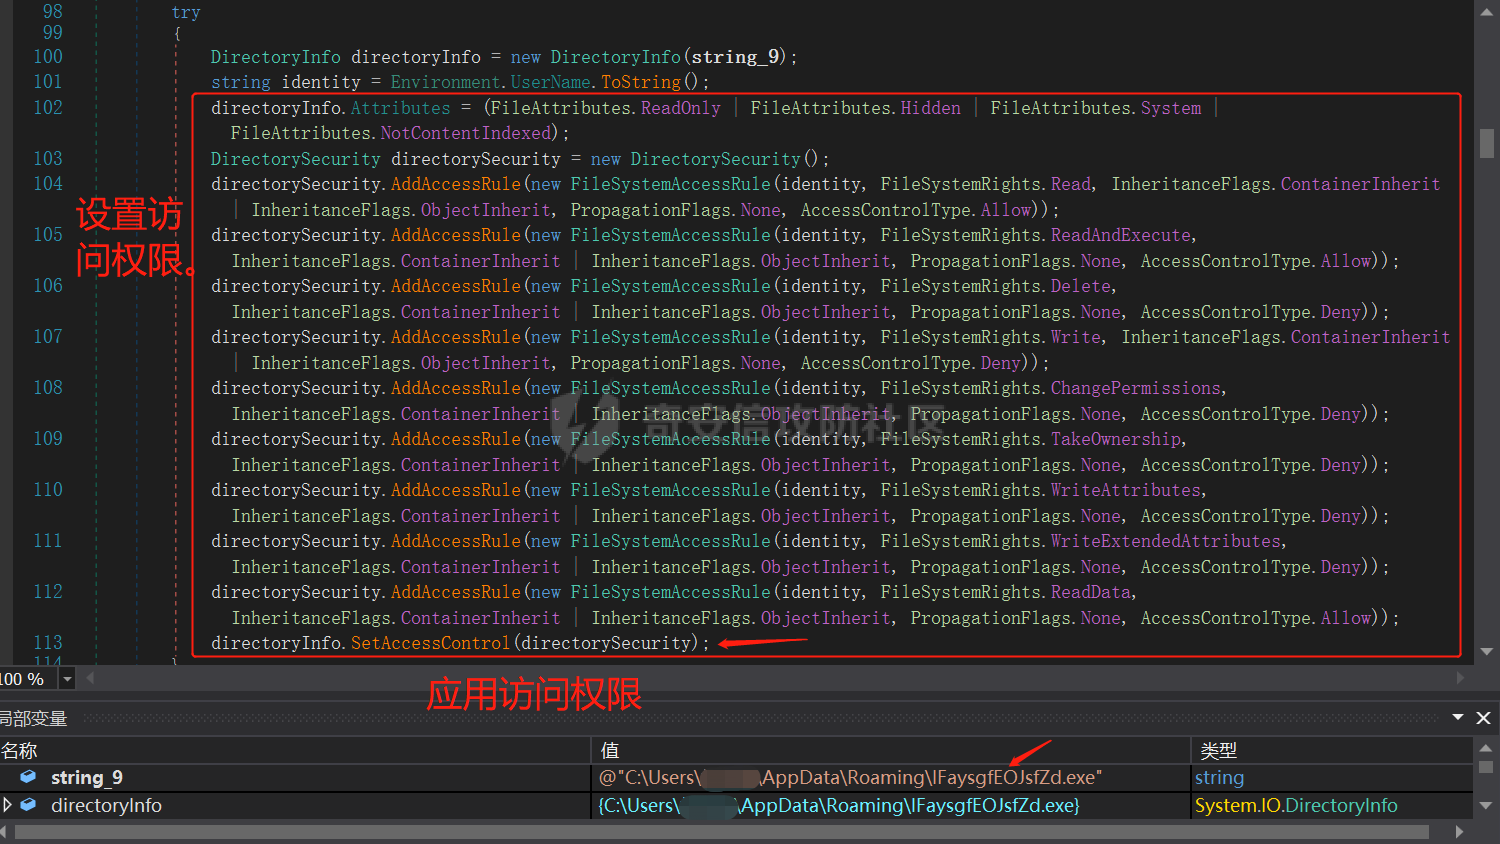Click 'ReadOnly' attribute on line 102

click(680, 108)
